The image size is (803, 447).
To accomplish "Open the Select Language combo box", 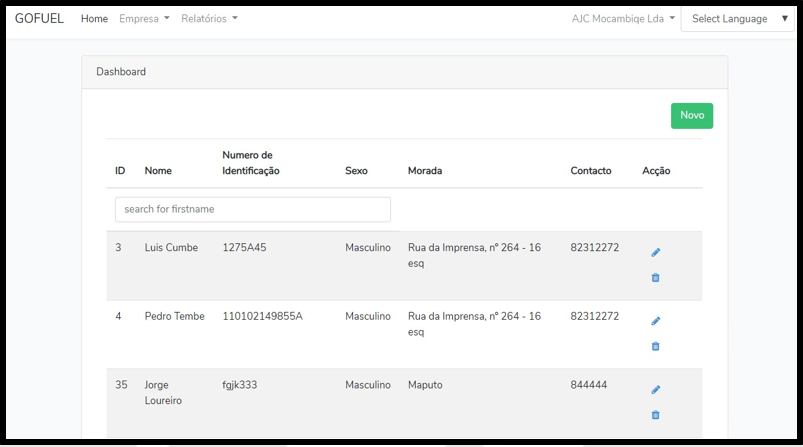I will (x=738, y=19).
